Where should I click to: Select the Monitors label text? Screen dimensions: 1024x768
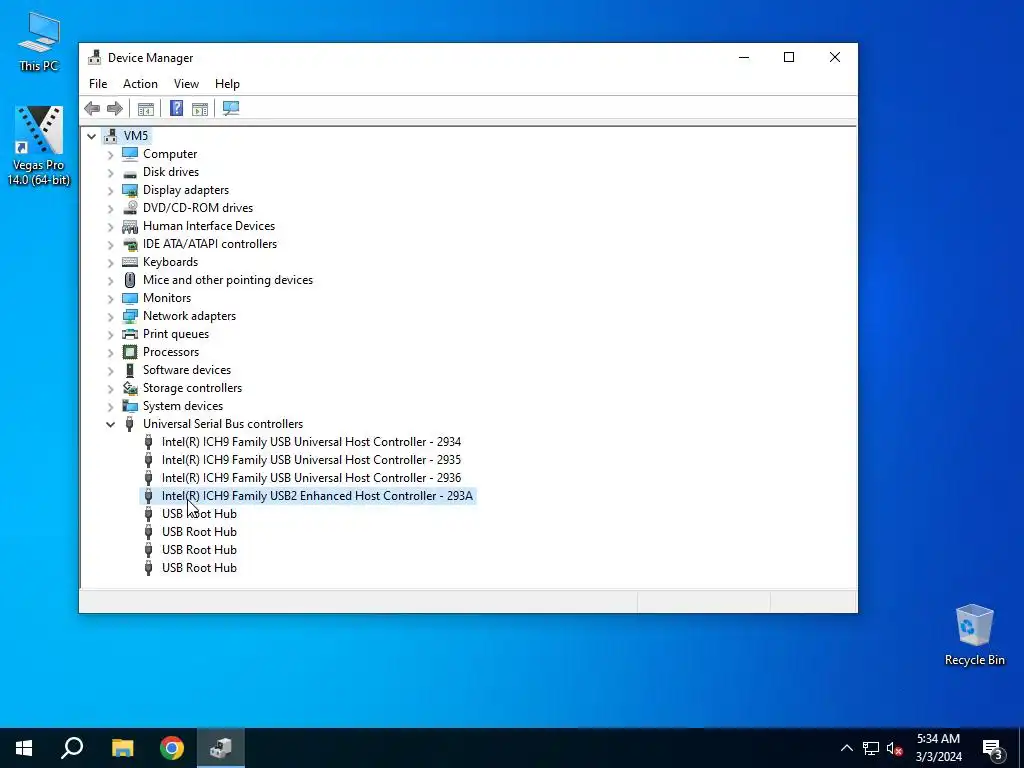coord(167,298)
